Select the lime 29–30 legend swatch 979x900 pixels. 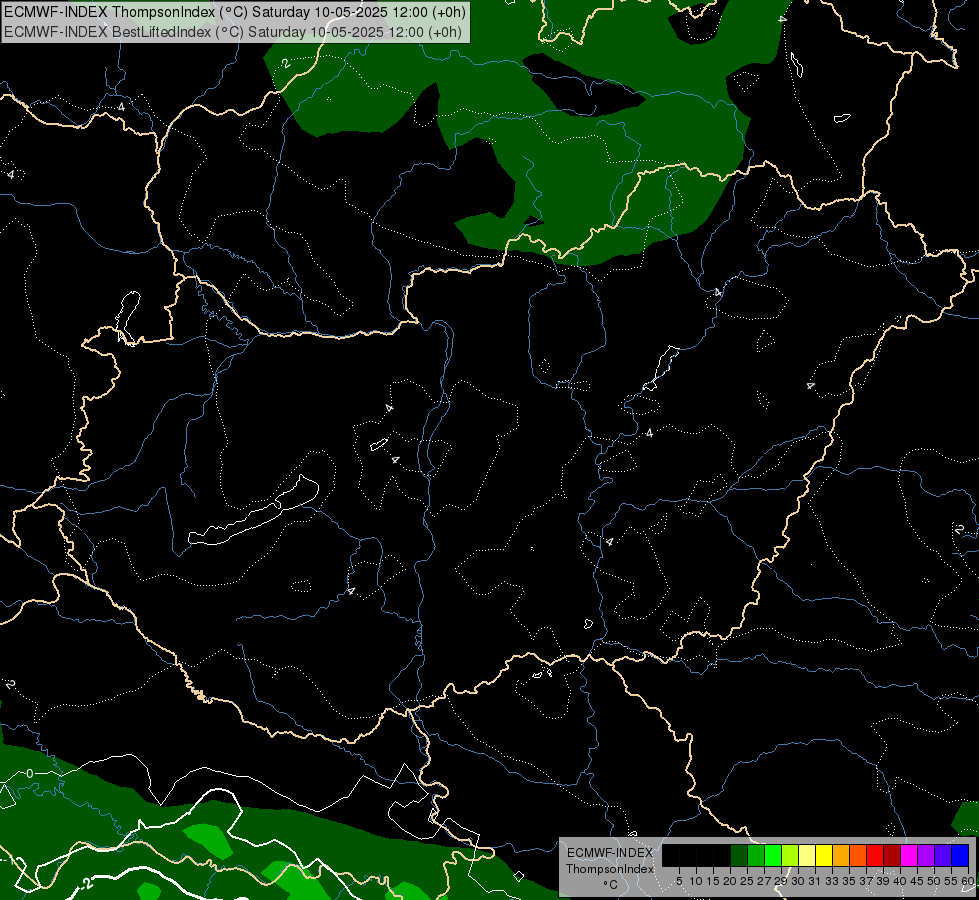pos(790,855)
